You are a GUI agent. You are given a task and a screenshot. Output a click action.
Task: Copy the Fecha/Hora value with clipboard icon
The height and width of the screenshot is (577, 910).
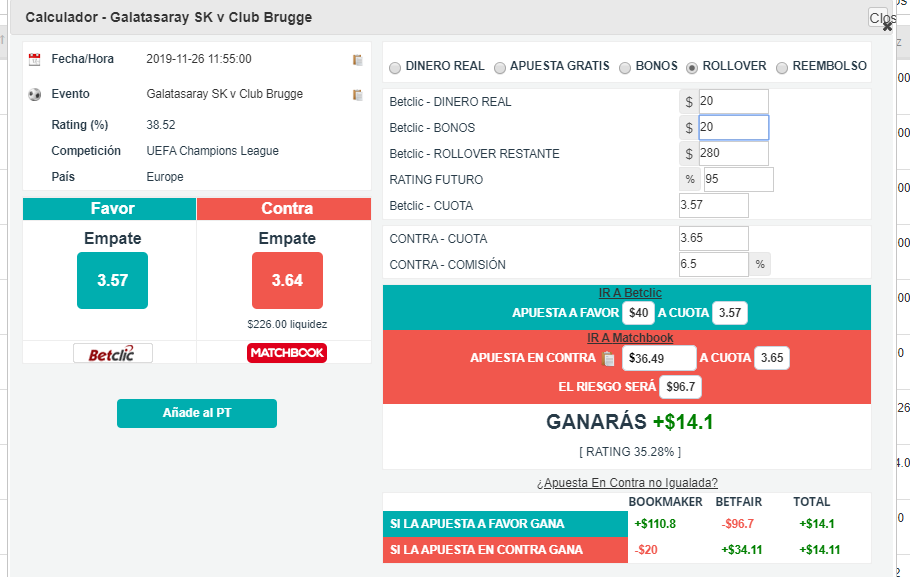pos(358,60)
